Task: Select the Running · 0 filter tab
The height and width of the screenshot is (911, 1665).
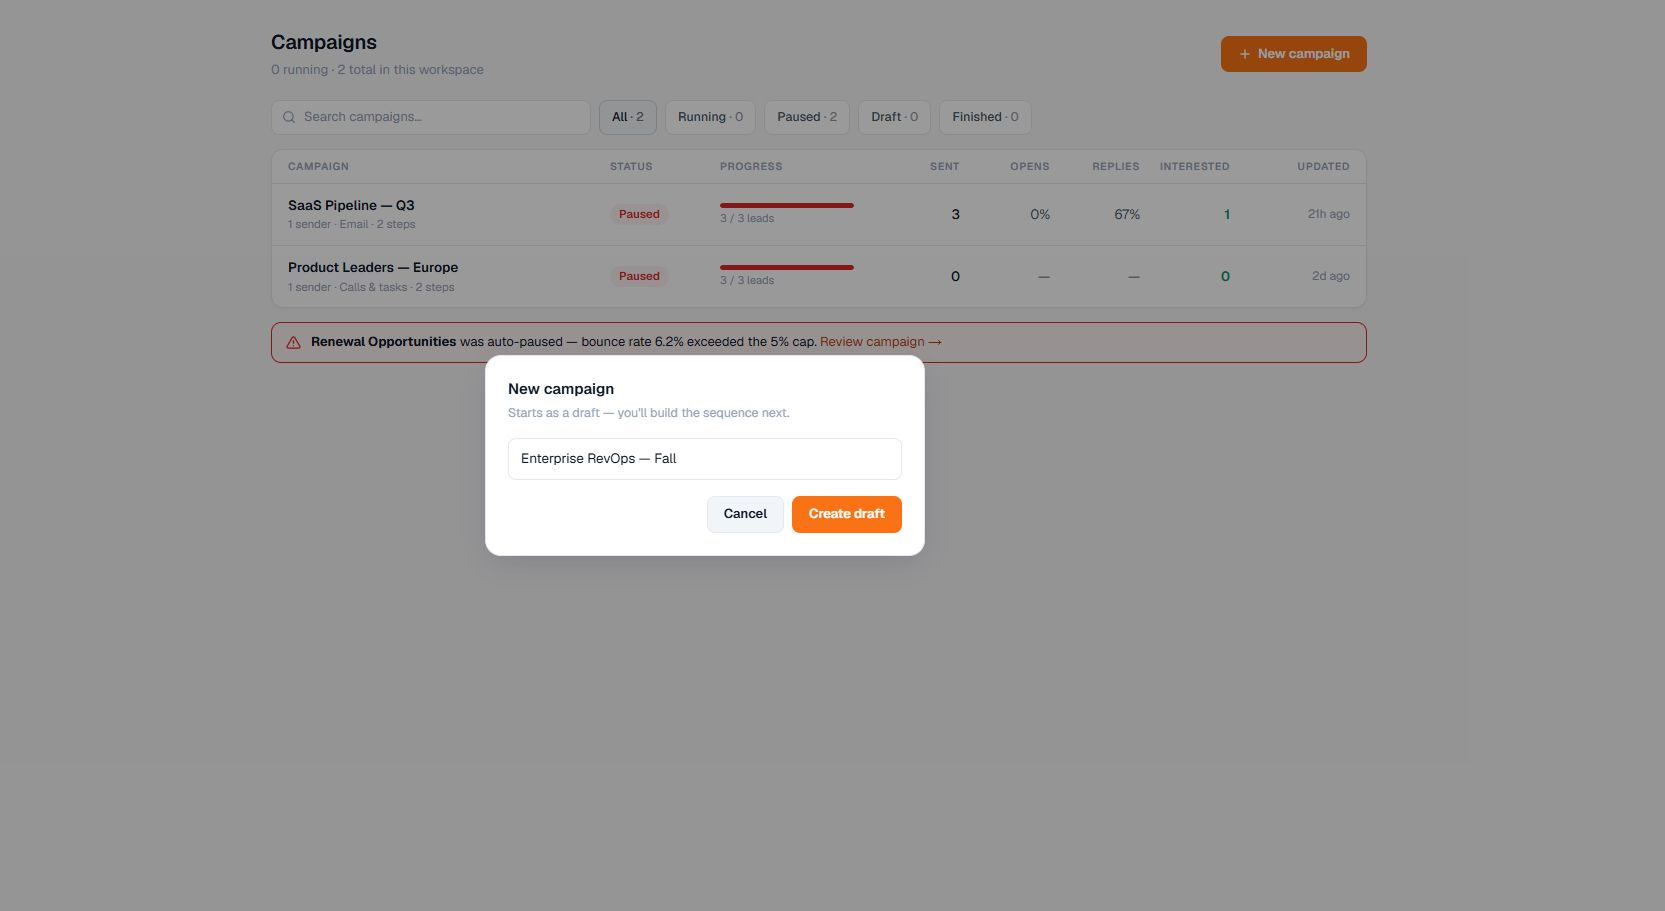Action: [710, 117]
